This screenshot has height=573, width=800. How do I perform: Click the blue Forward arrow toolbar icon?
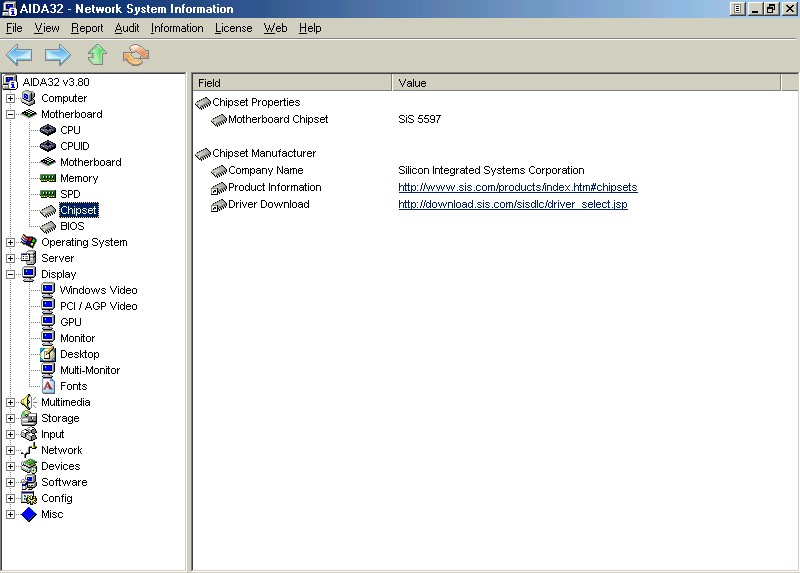[x=58, y=55]
